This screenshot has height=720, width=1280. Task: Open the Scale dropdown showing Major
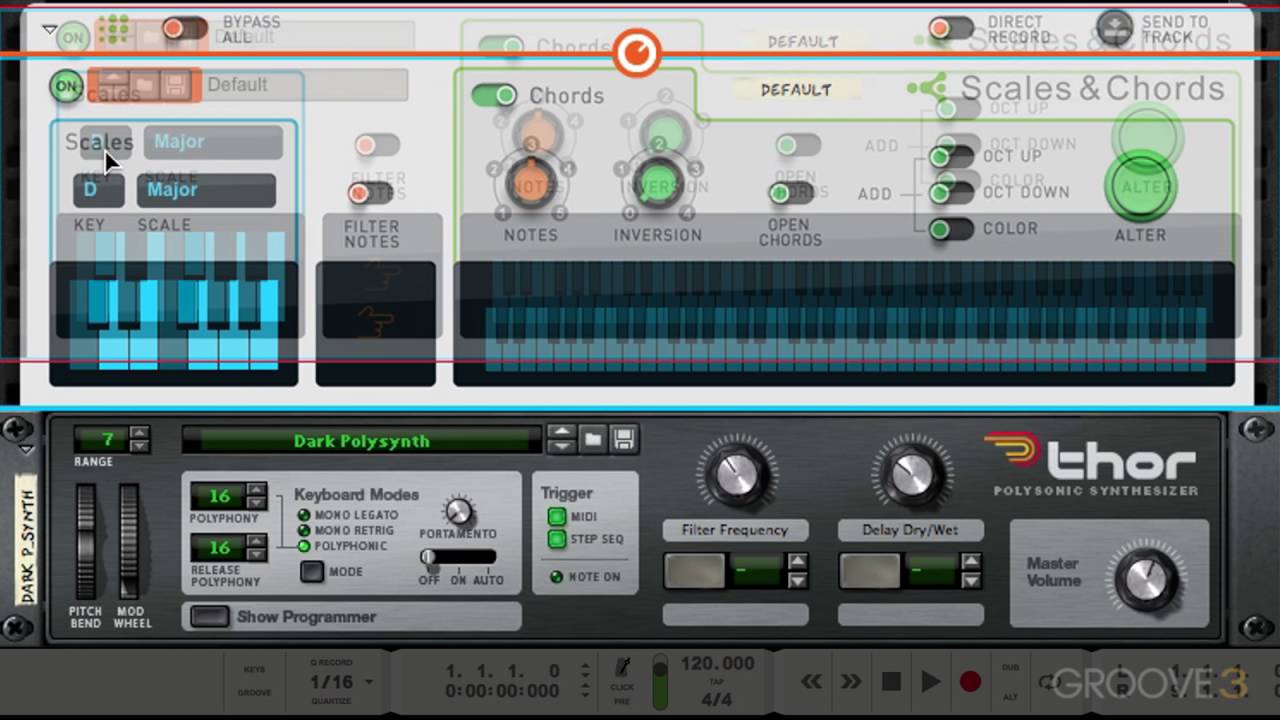[206, 190]
